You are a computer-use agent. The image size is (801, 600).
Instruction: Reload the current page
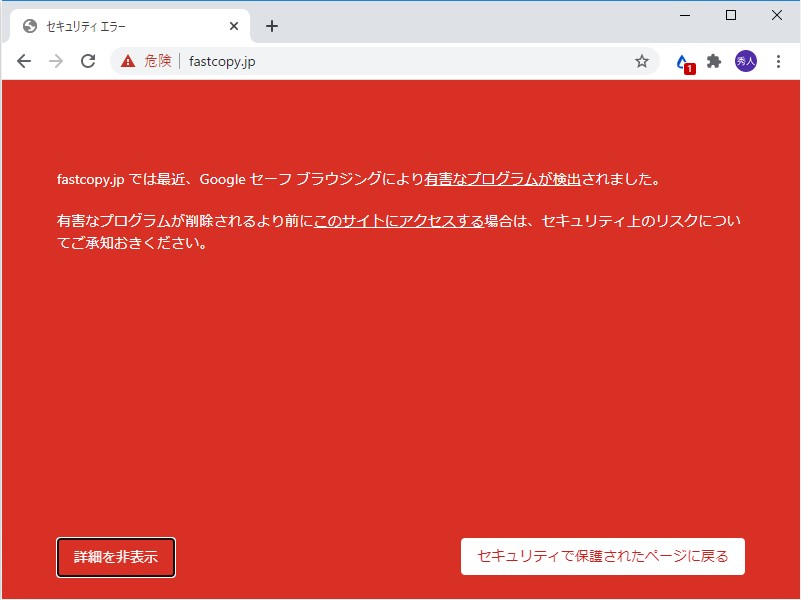click(x=89, y=60)
